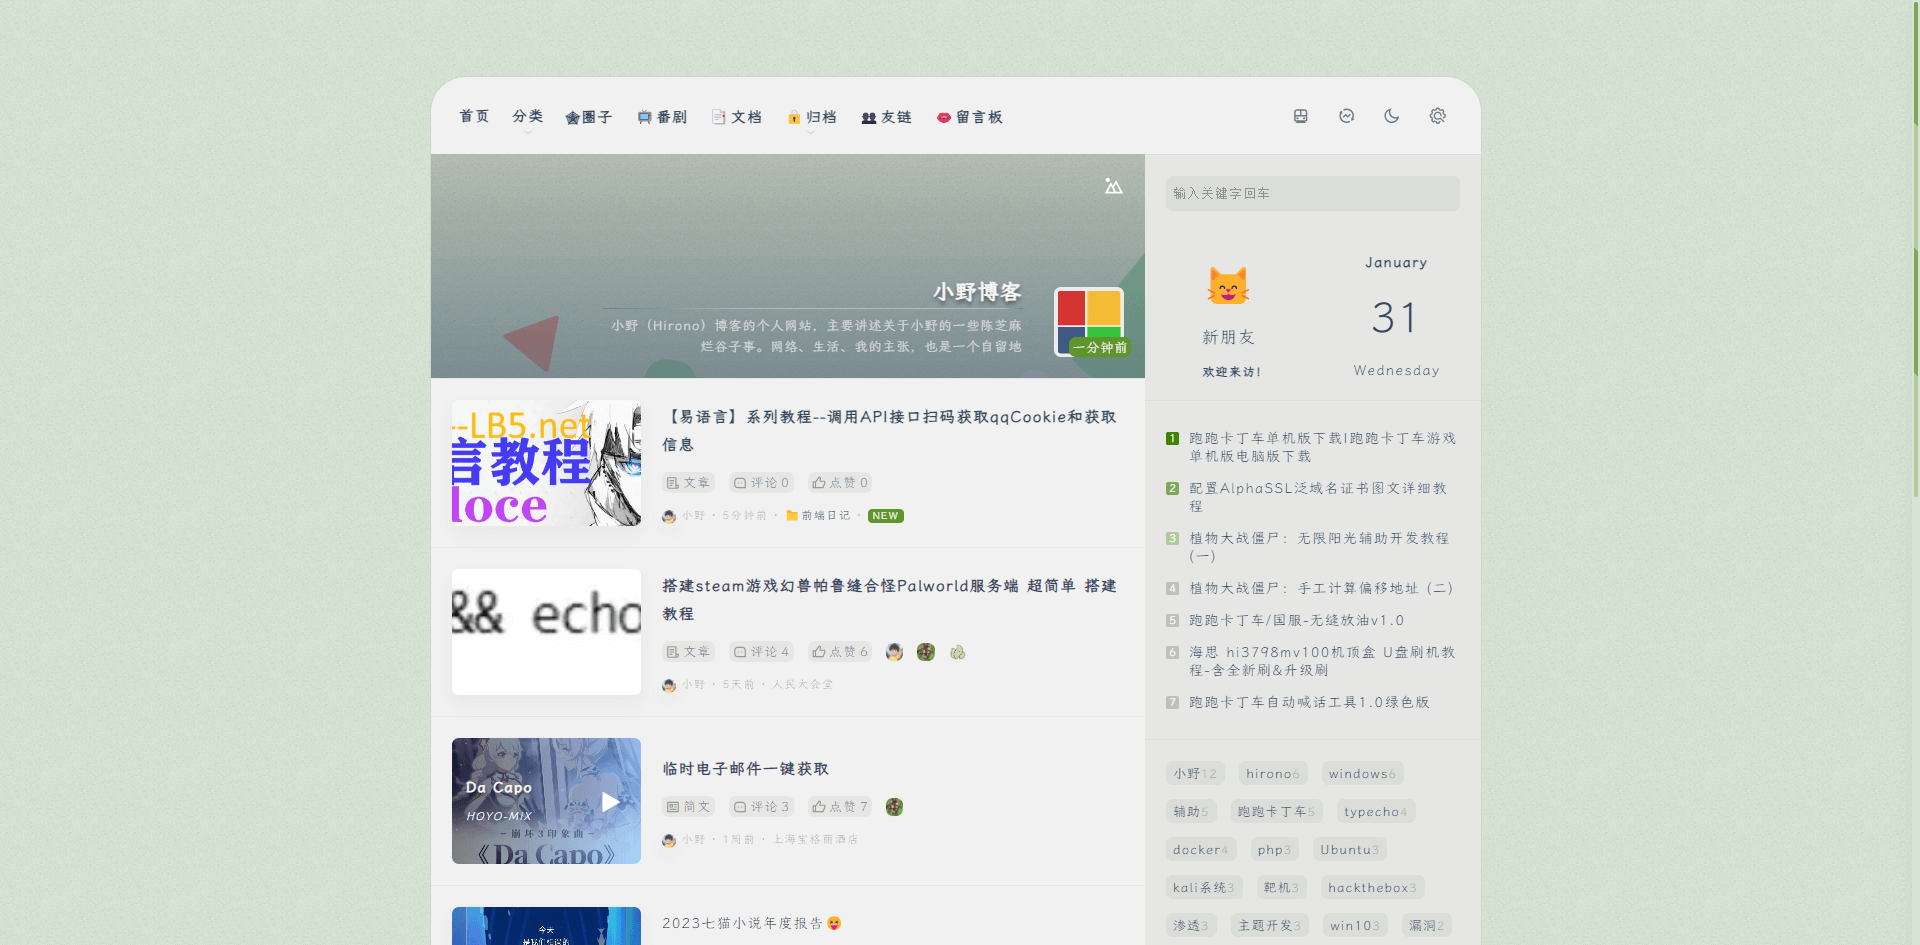Click 点赞 7 on the email post
The height and width of the screenshot is (945, 1920).
tap(840, 807)
